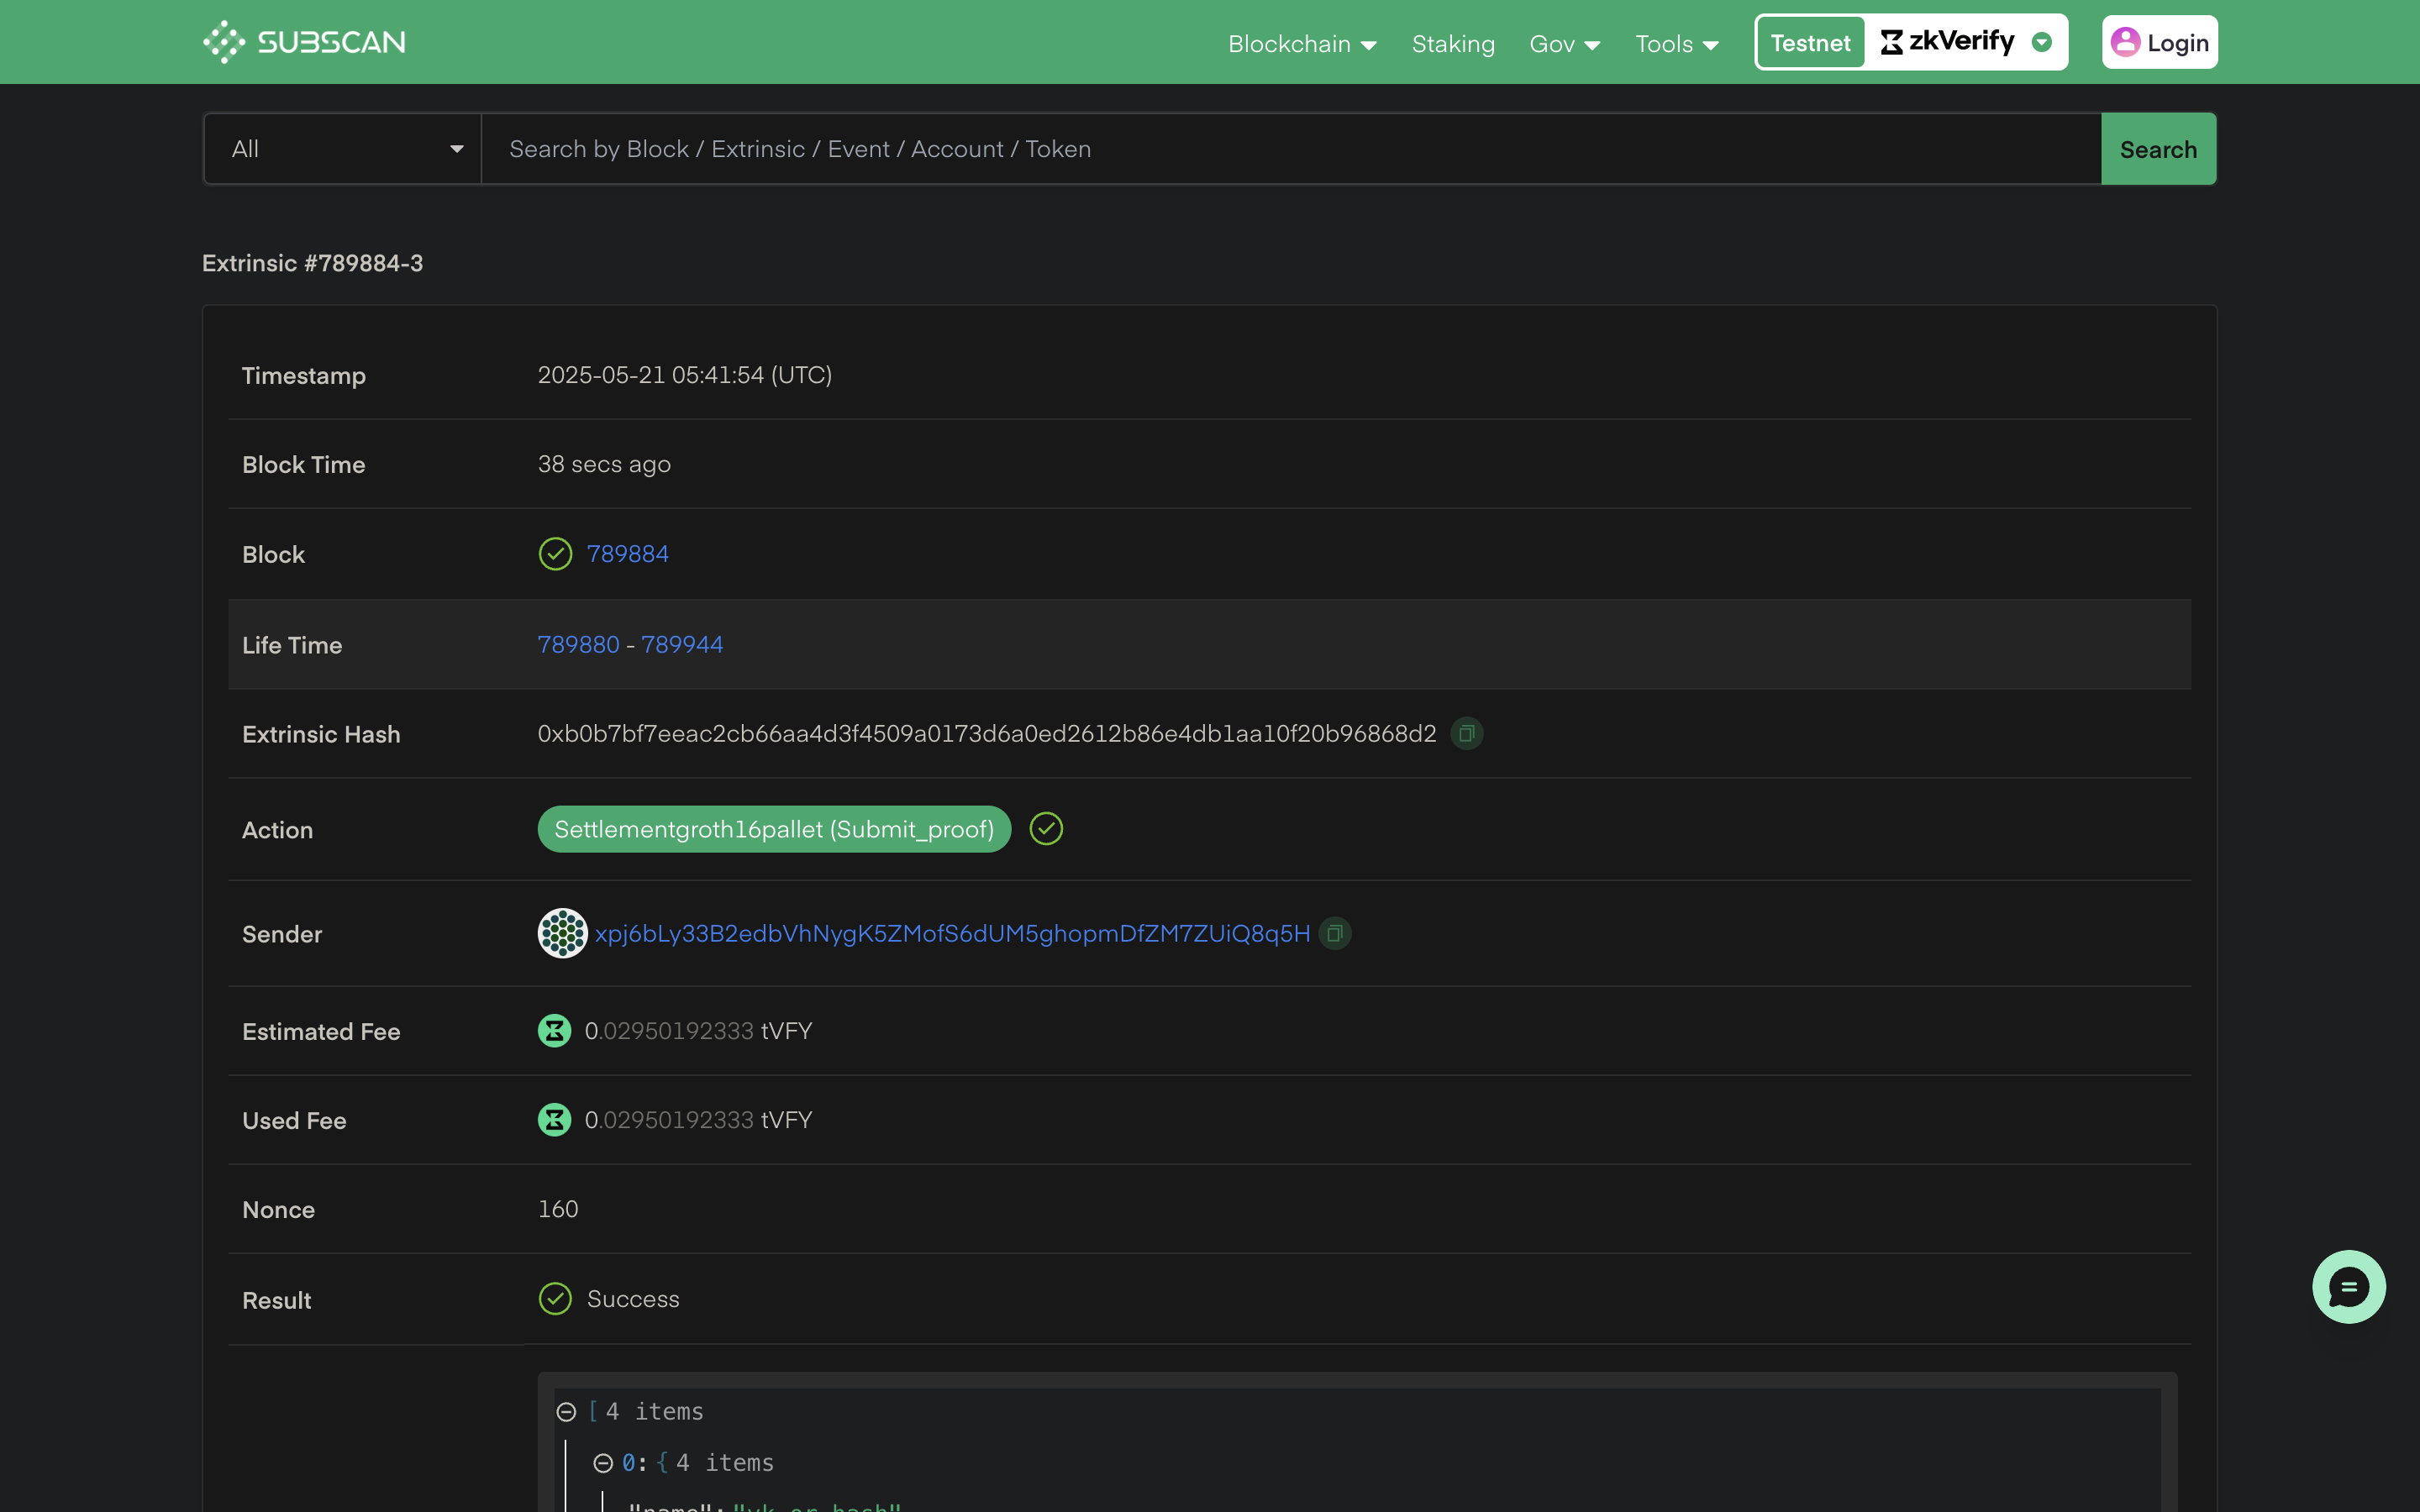This screenshot has height=1512, width=2420.
Task: Open the Tools menu
Action: click(x=1676, y=44)
